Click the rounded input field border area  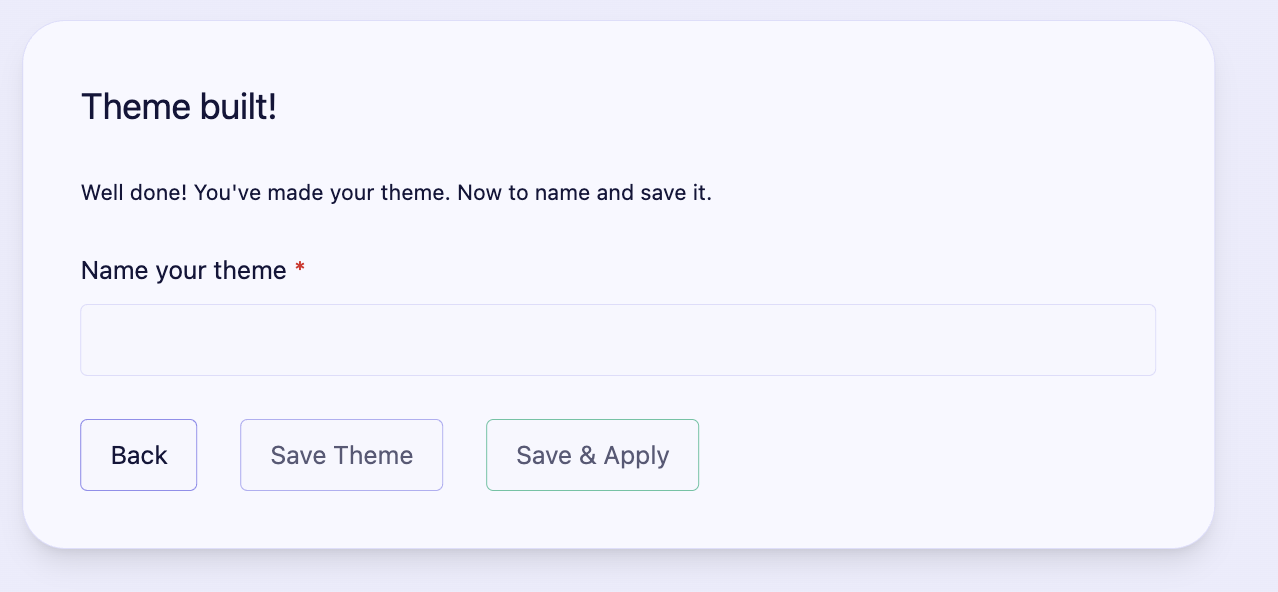(618, 306)
